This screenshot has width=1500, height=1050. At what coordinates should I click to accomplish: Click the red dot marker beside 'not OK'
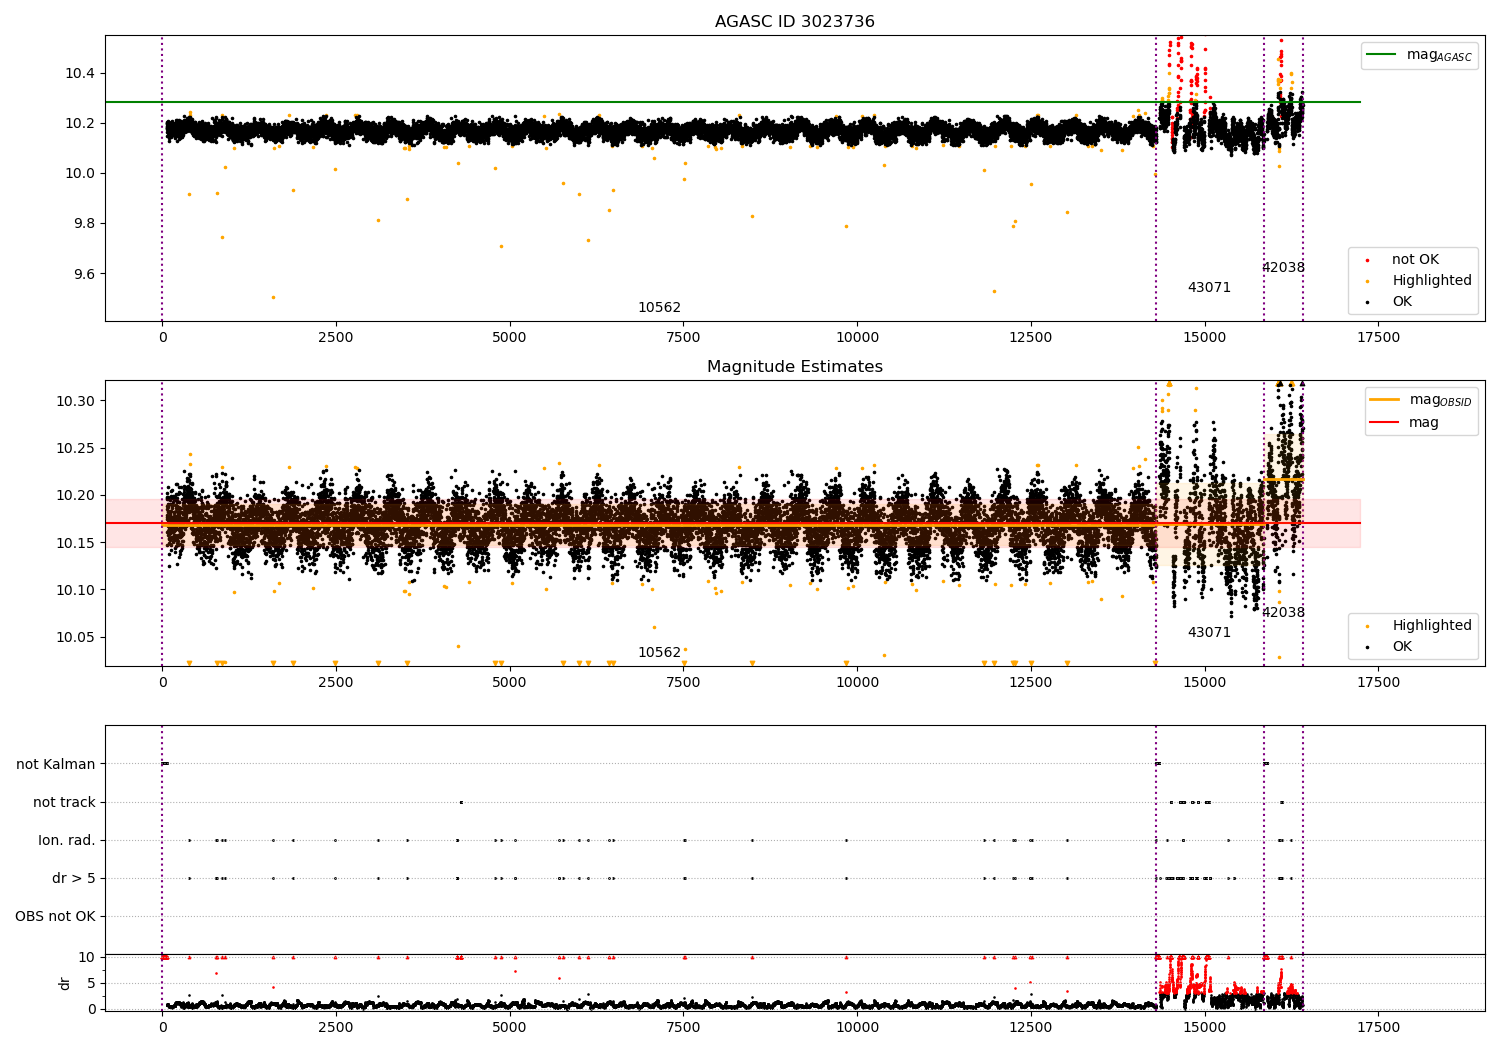(1367, 260)
